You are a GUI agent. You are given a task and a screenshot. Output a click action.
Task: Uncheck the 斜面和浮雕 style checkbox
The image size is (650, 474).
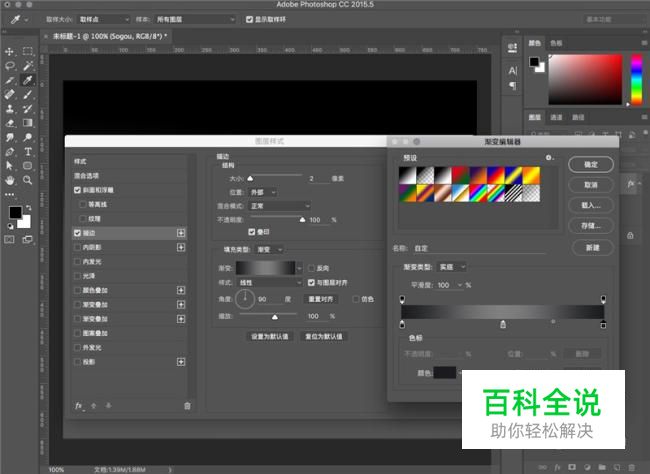click(78, 190)
